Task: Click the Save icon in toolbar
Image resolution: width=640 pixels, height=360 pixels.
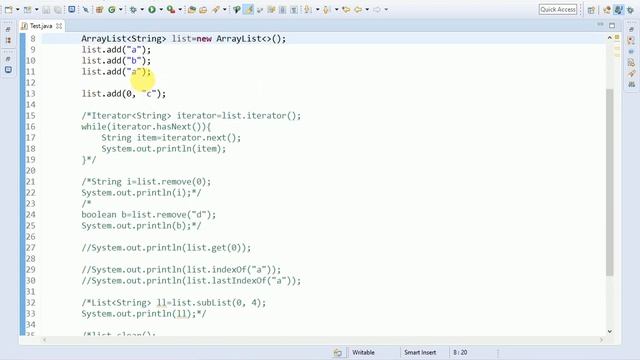Action: coord(46,9)
